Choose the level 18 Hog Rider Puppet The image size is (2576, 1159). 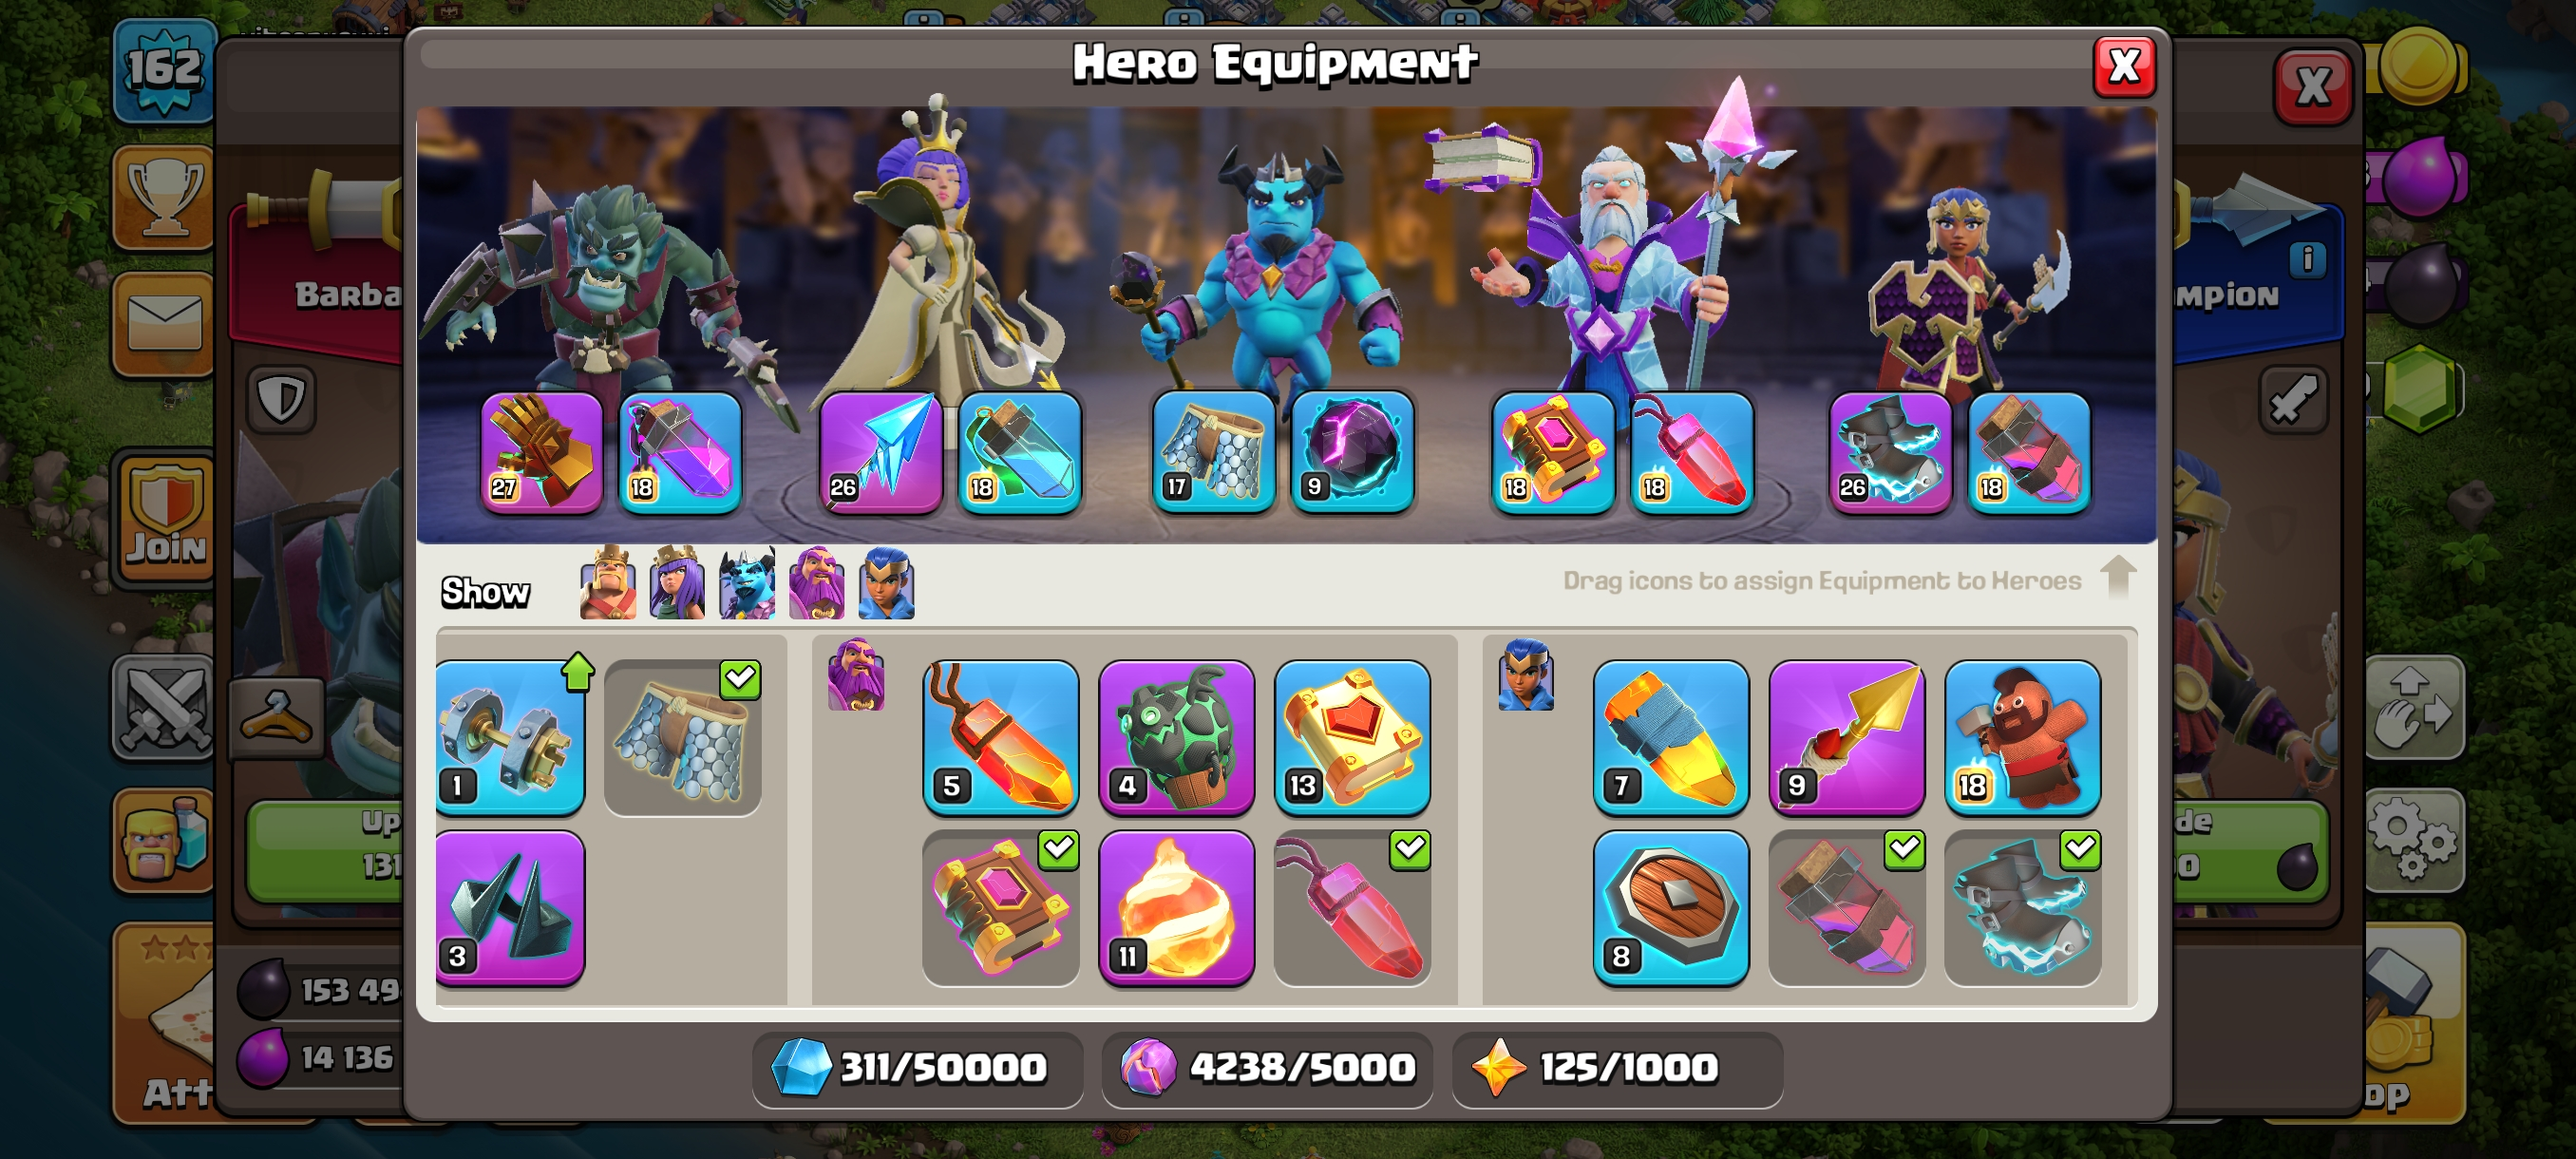click(x=2022, y=736)
